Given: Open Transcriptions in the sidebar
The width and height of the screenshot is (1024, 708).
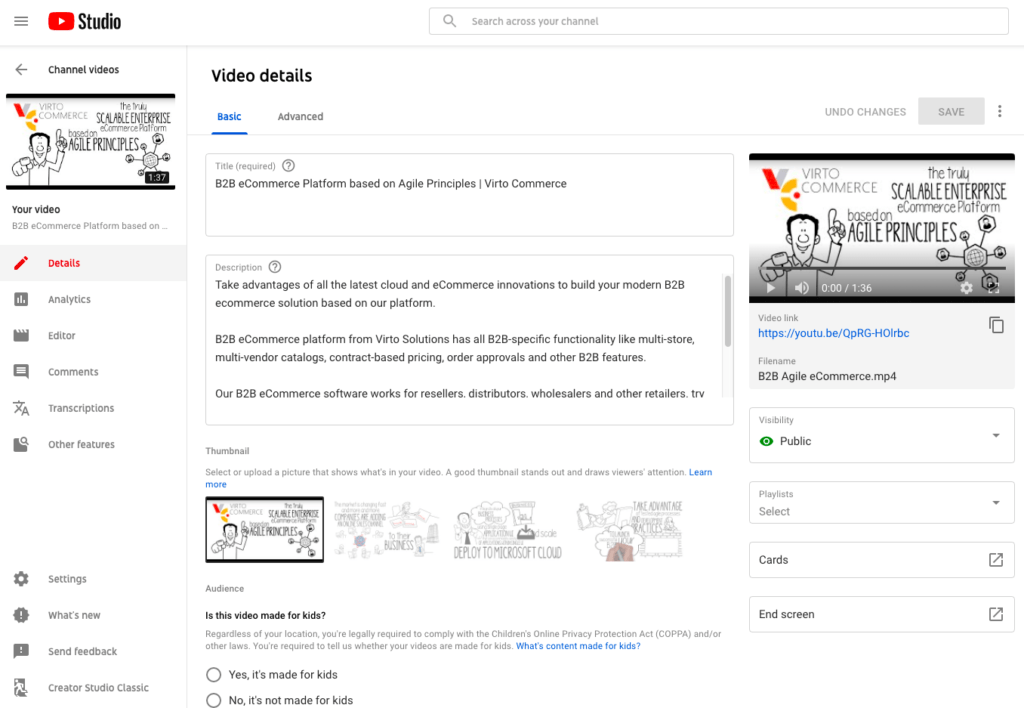Looking at the screenshot, I should pos(93,408).
